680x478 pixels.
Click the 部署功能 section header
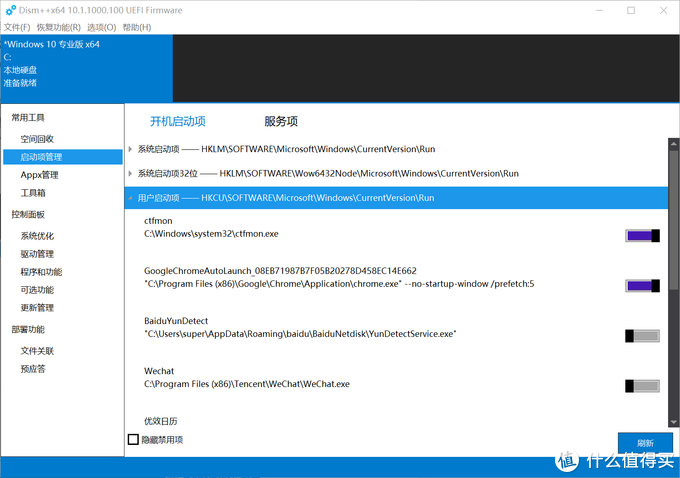[28, 329]
